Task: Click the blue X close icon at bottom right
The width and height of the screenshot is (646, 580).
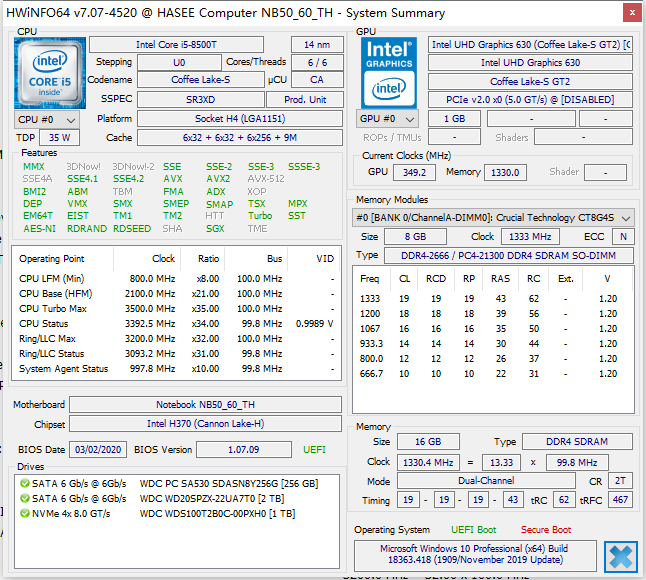Action: [x=620, y=557]
